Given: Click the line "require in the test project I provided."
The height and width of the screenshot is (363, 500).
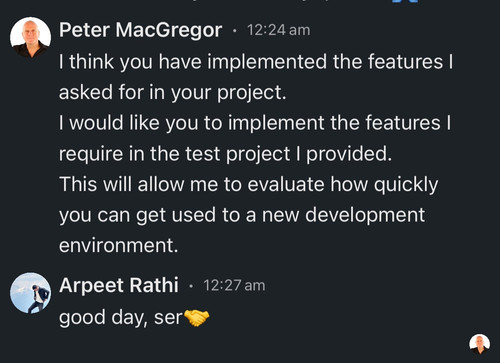Looking at the screenshot, I should [225, 154].
